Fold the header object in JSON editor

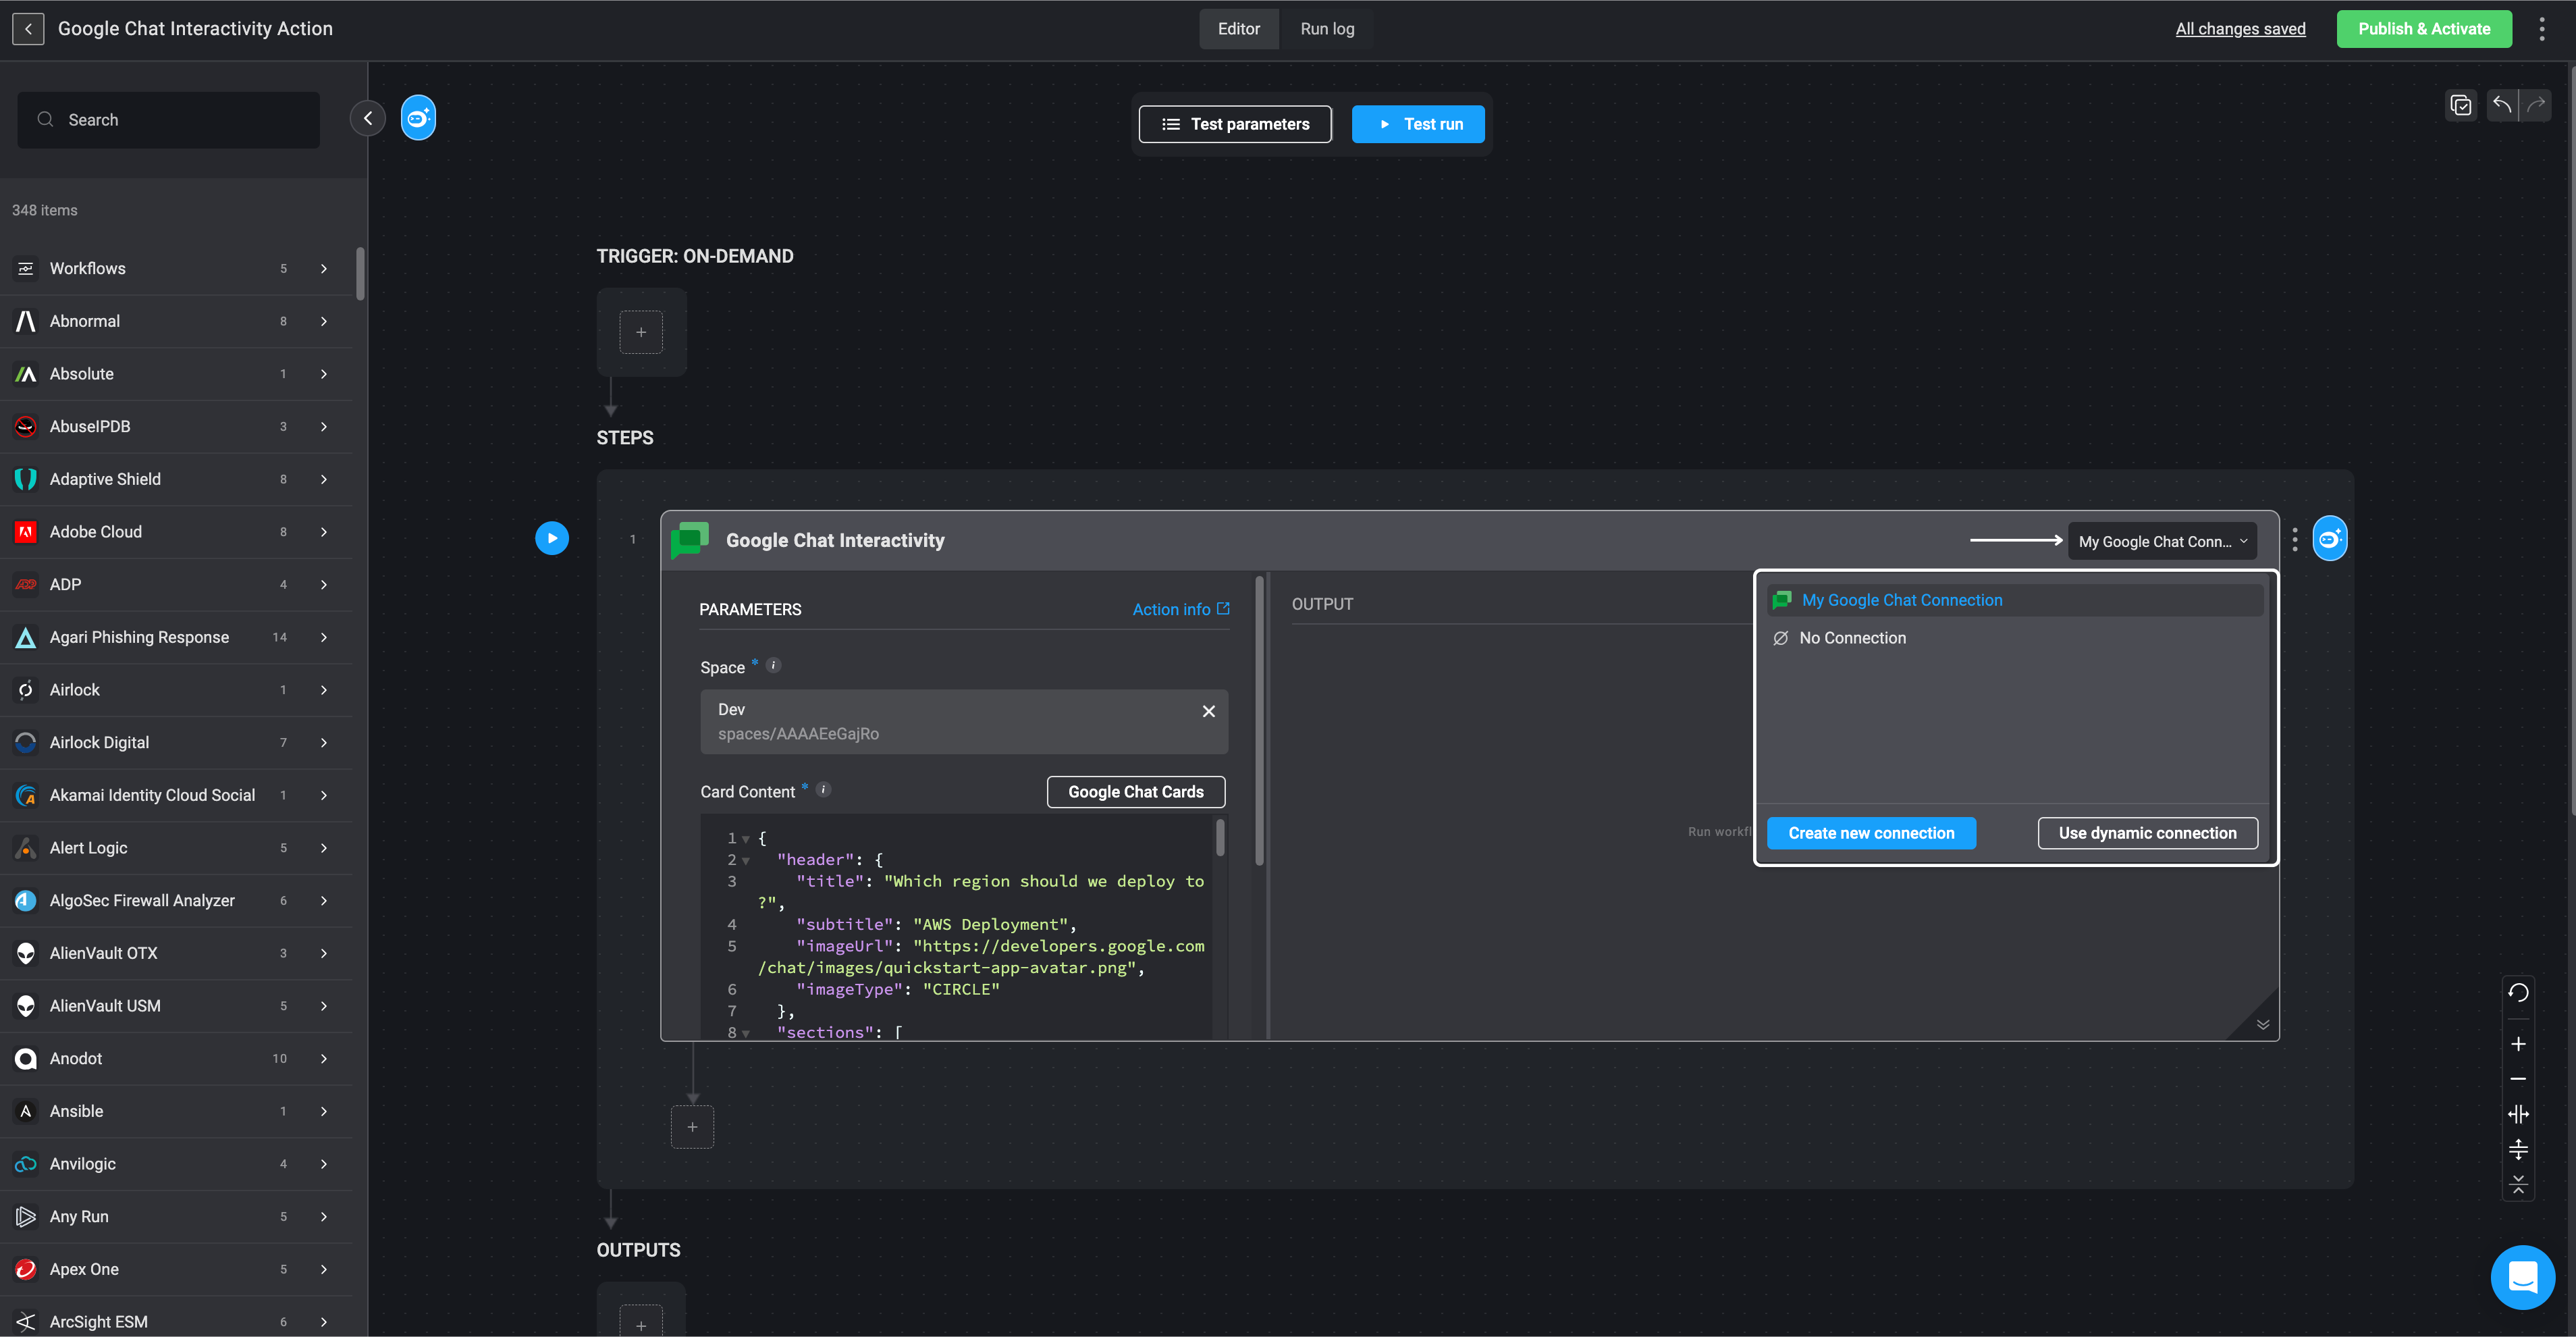745,861
